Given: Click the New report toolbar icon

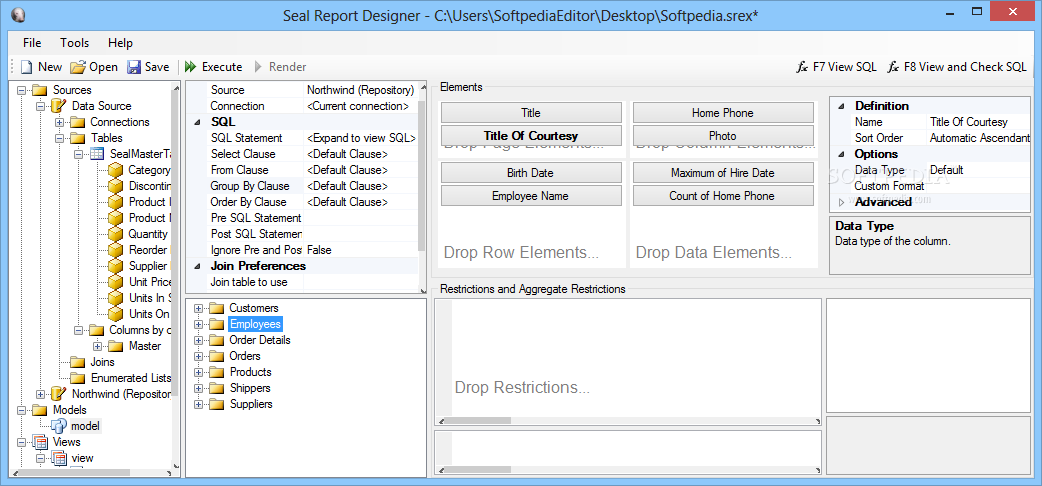Looking at the screenshot, I should click(27, 66).
